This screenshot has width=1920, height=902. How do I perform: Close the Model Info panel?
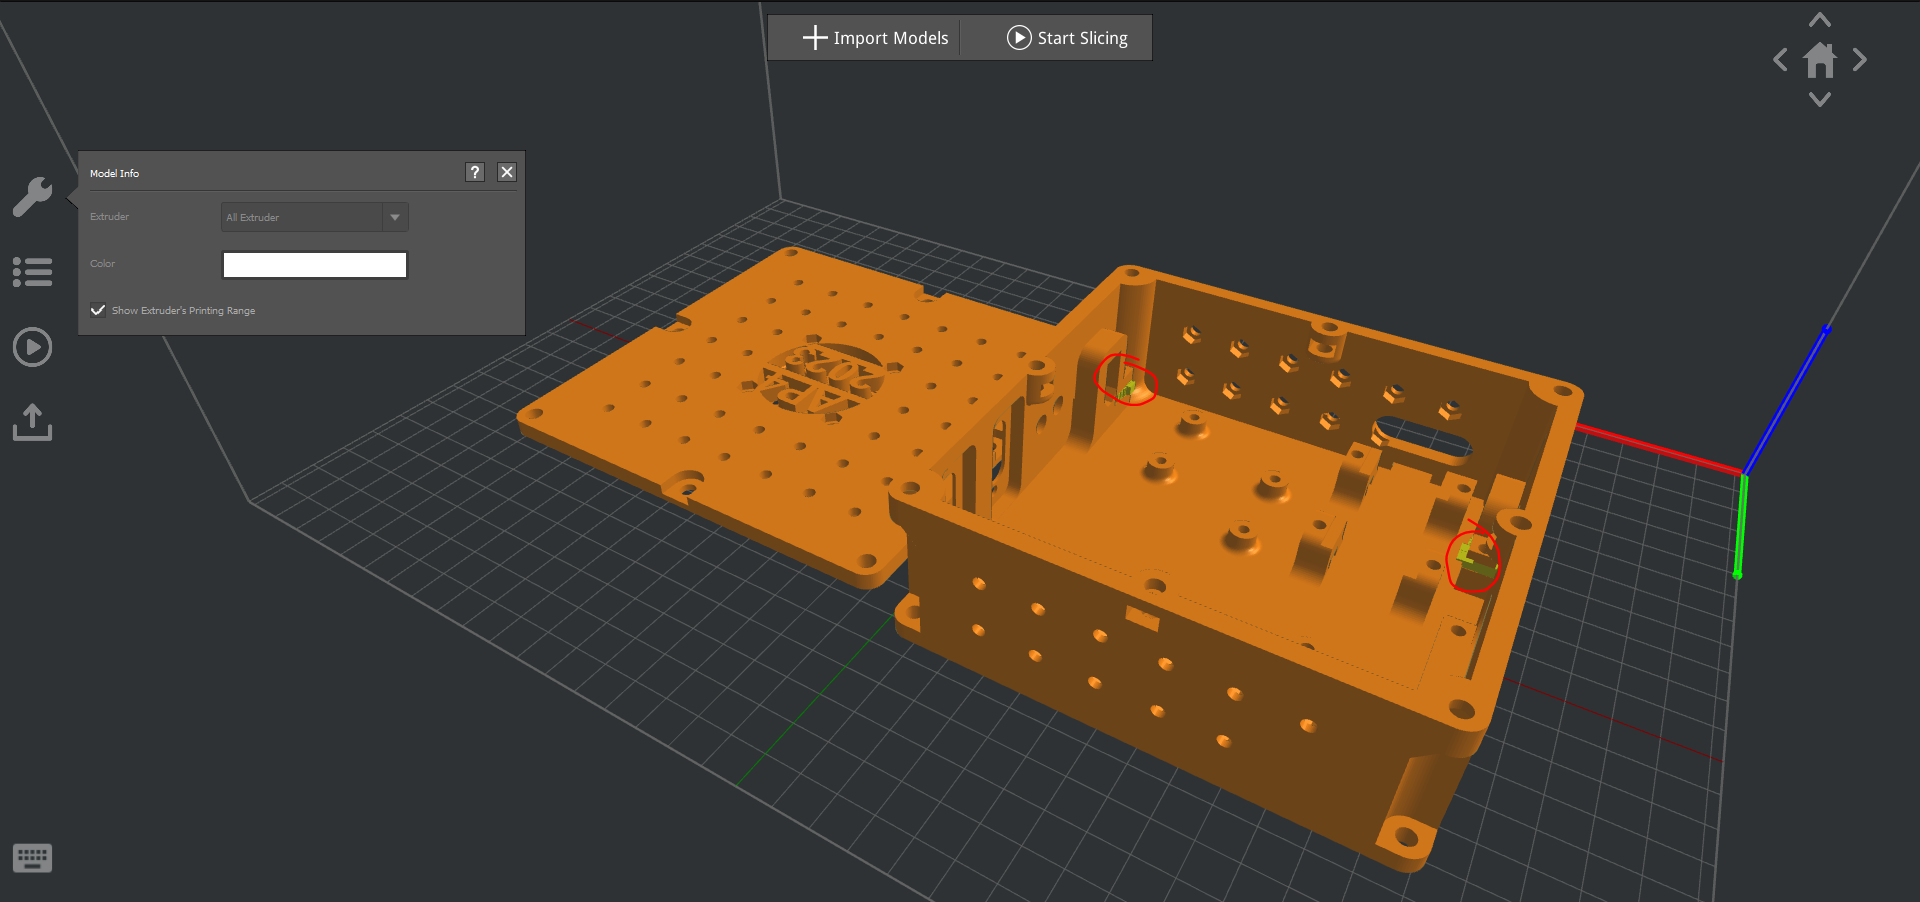pos(507,172)
